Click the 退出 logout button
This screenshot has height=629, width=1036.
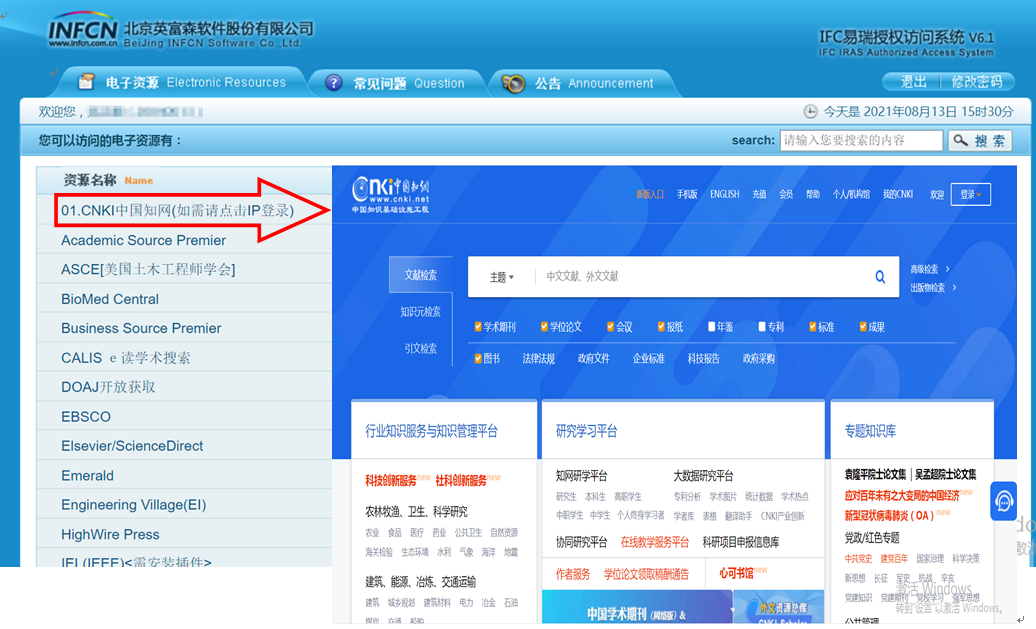point(913,82)
